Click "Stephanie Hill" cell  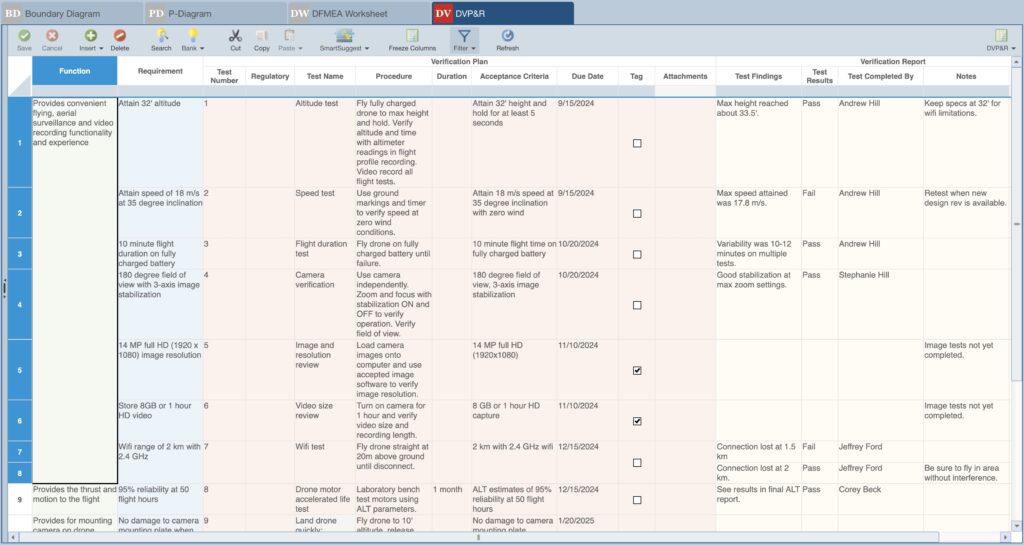[x=880, y=305]
